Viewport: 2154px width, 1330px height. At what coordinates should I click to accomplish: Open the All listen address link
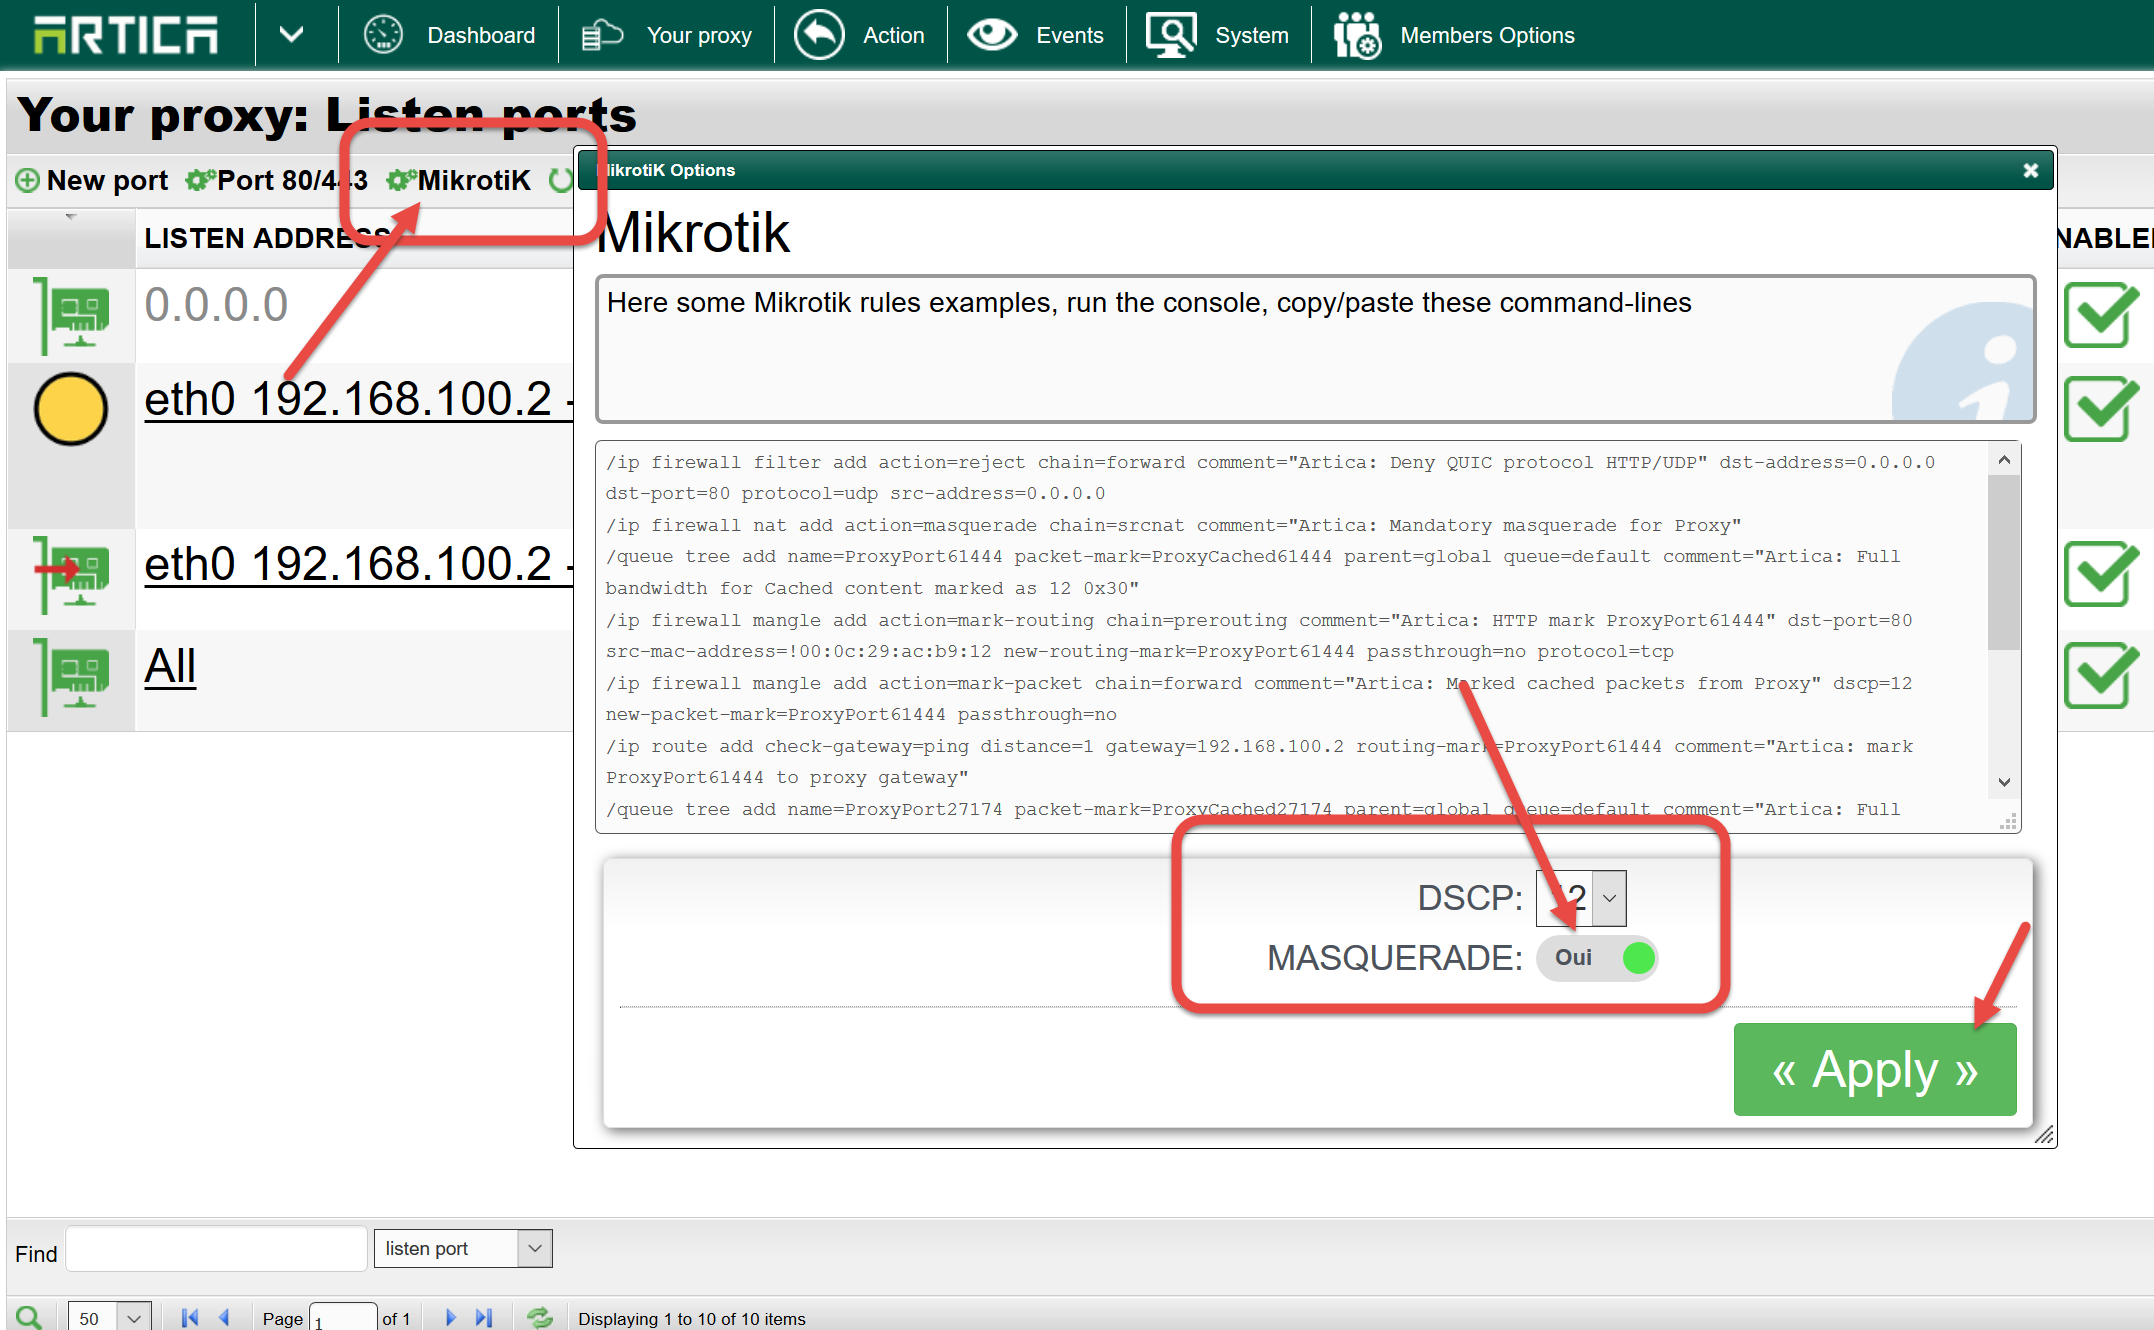pyautogui.click(x=170, y=666)
